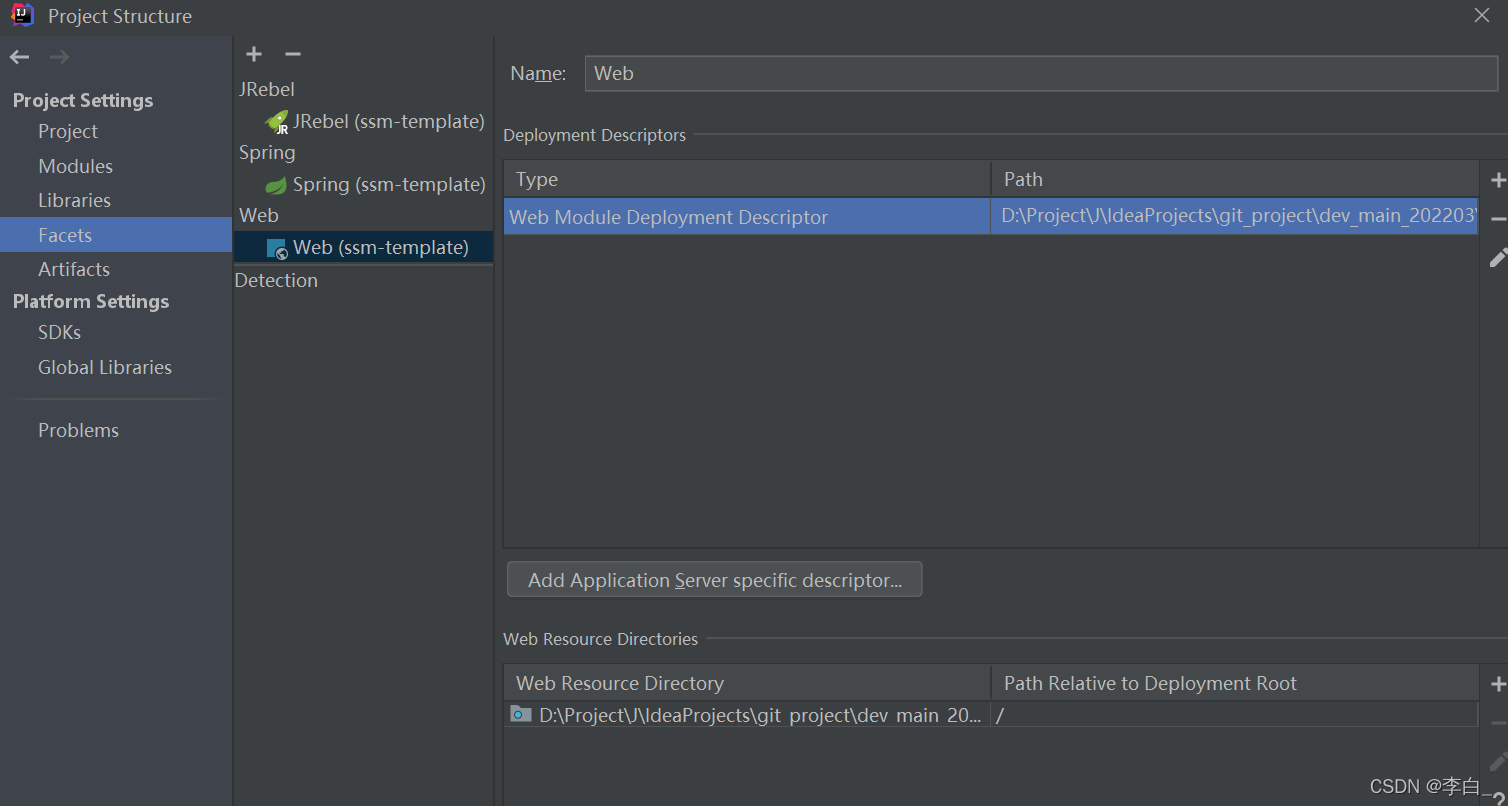Screen dimensions: 1508x806
Task: Remove the web resource directory entry
Action: (1497, 723)
